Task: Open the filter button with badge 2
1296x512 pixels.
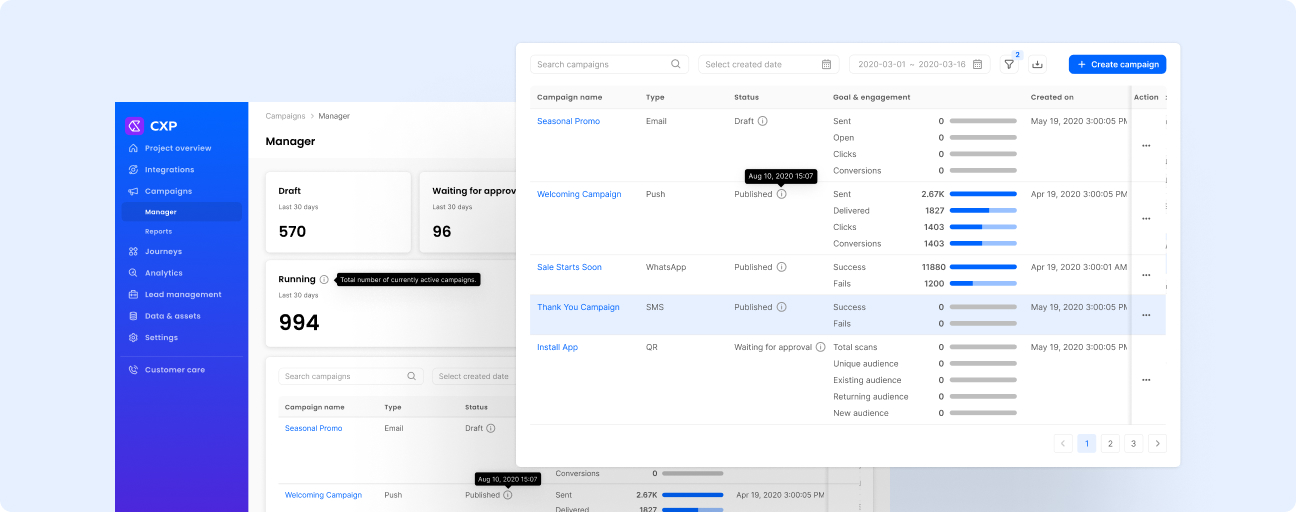Action: [1009, 64]
